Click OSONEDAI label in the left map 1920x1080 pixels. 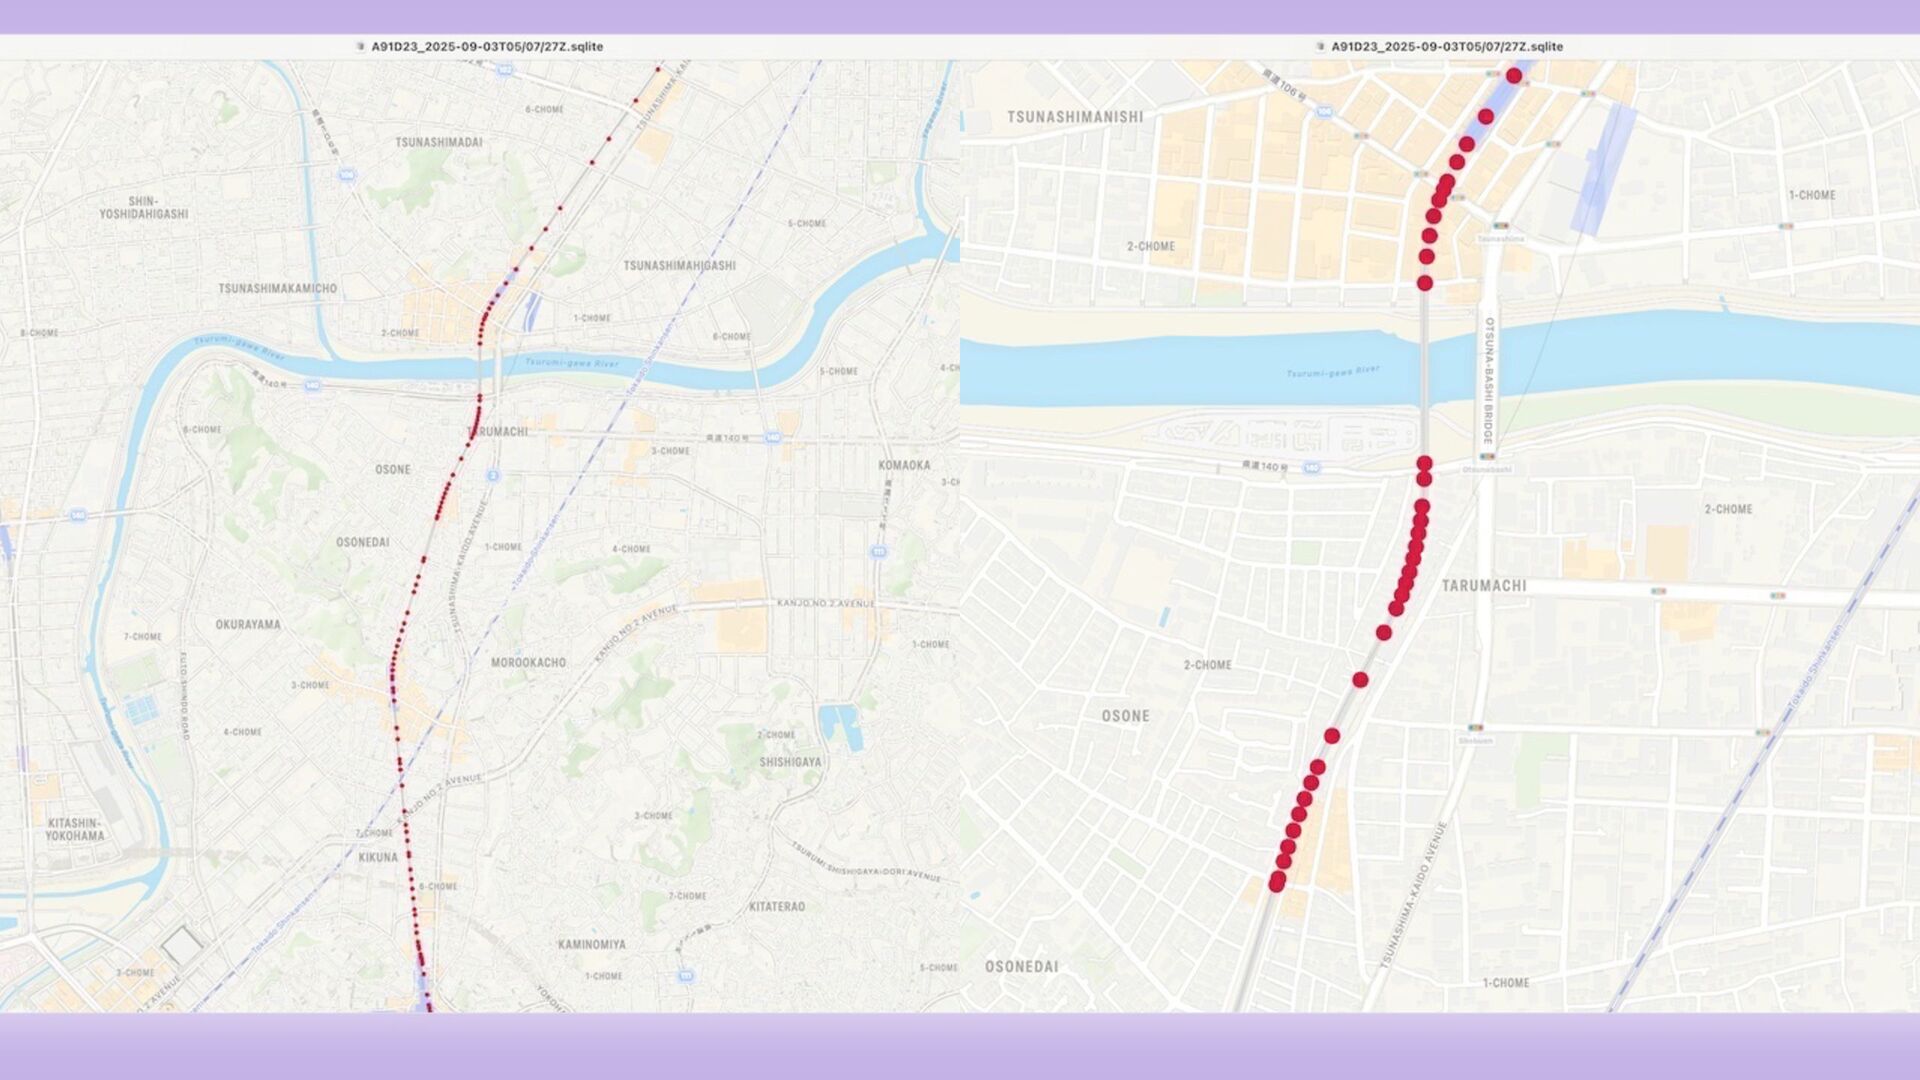[x=362, y=542]
